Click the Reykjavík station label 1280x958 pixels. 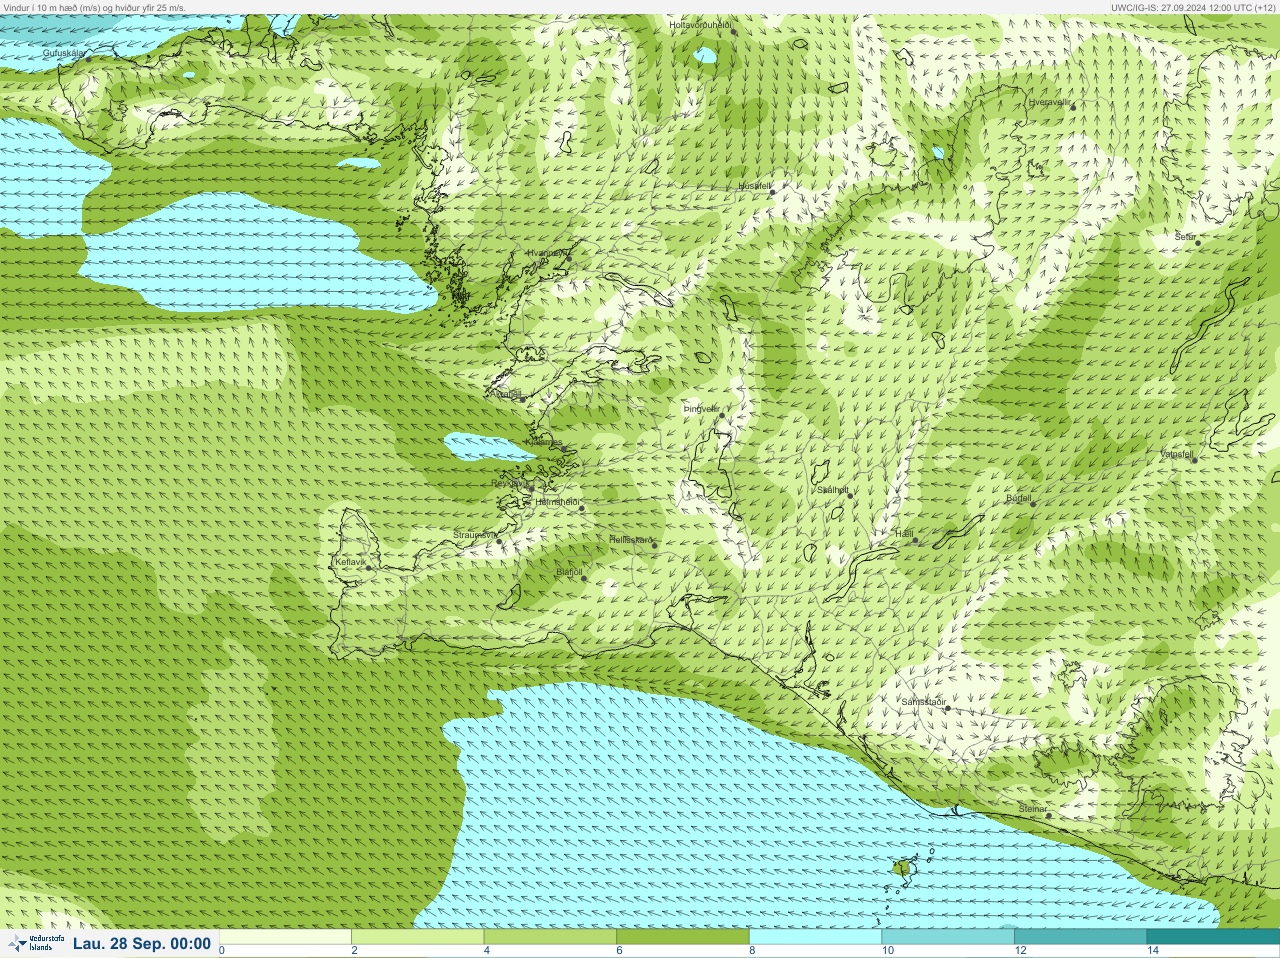point(510,483)
